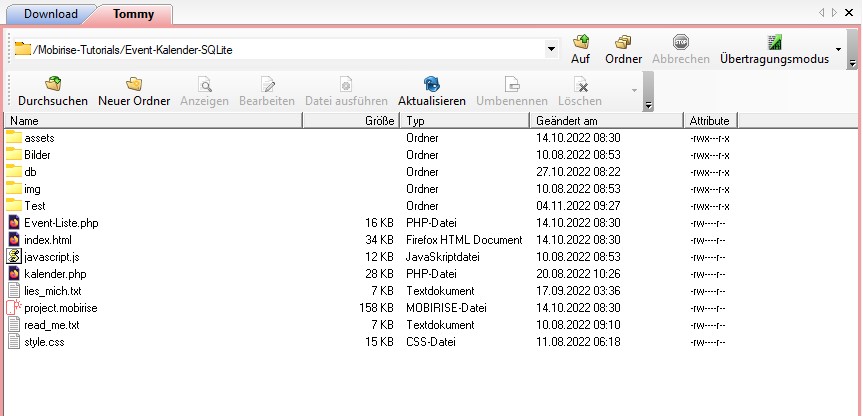Click the Übertragungsmodus icon
The width and height of the screenshot is (863, 416).
coord(774,42)
